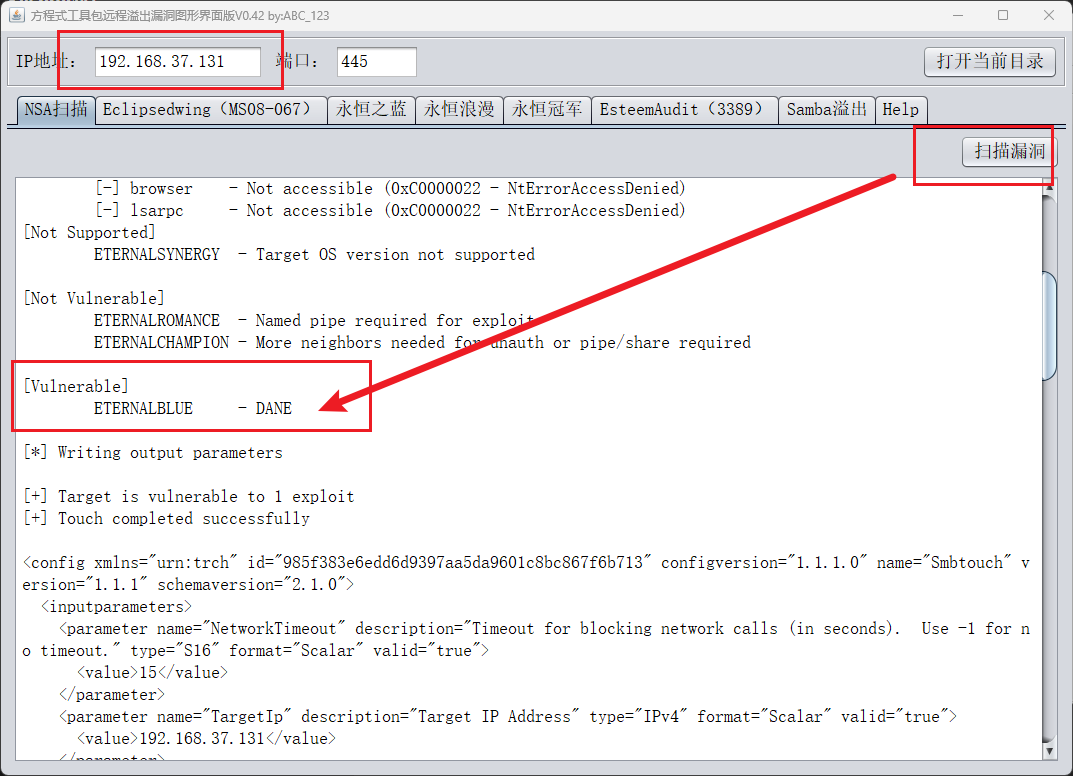Focus the 端口 field showing 445
The image size is (1073, 776).
coord(376,62)
